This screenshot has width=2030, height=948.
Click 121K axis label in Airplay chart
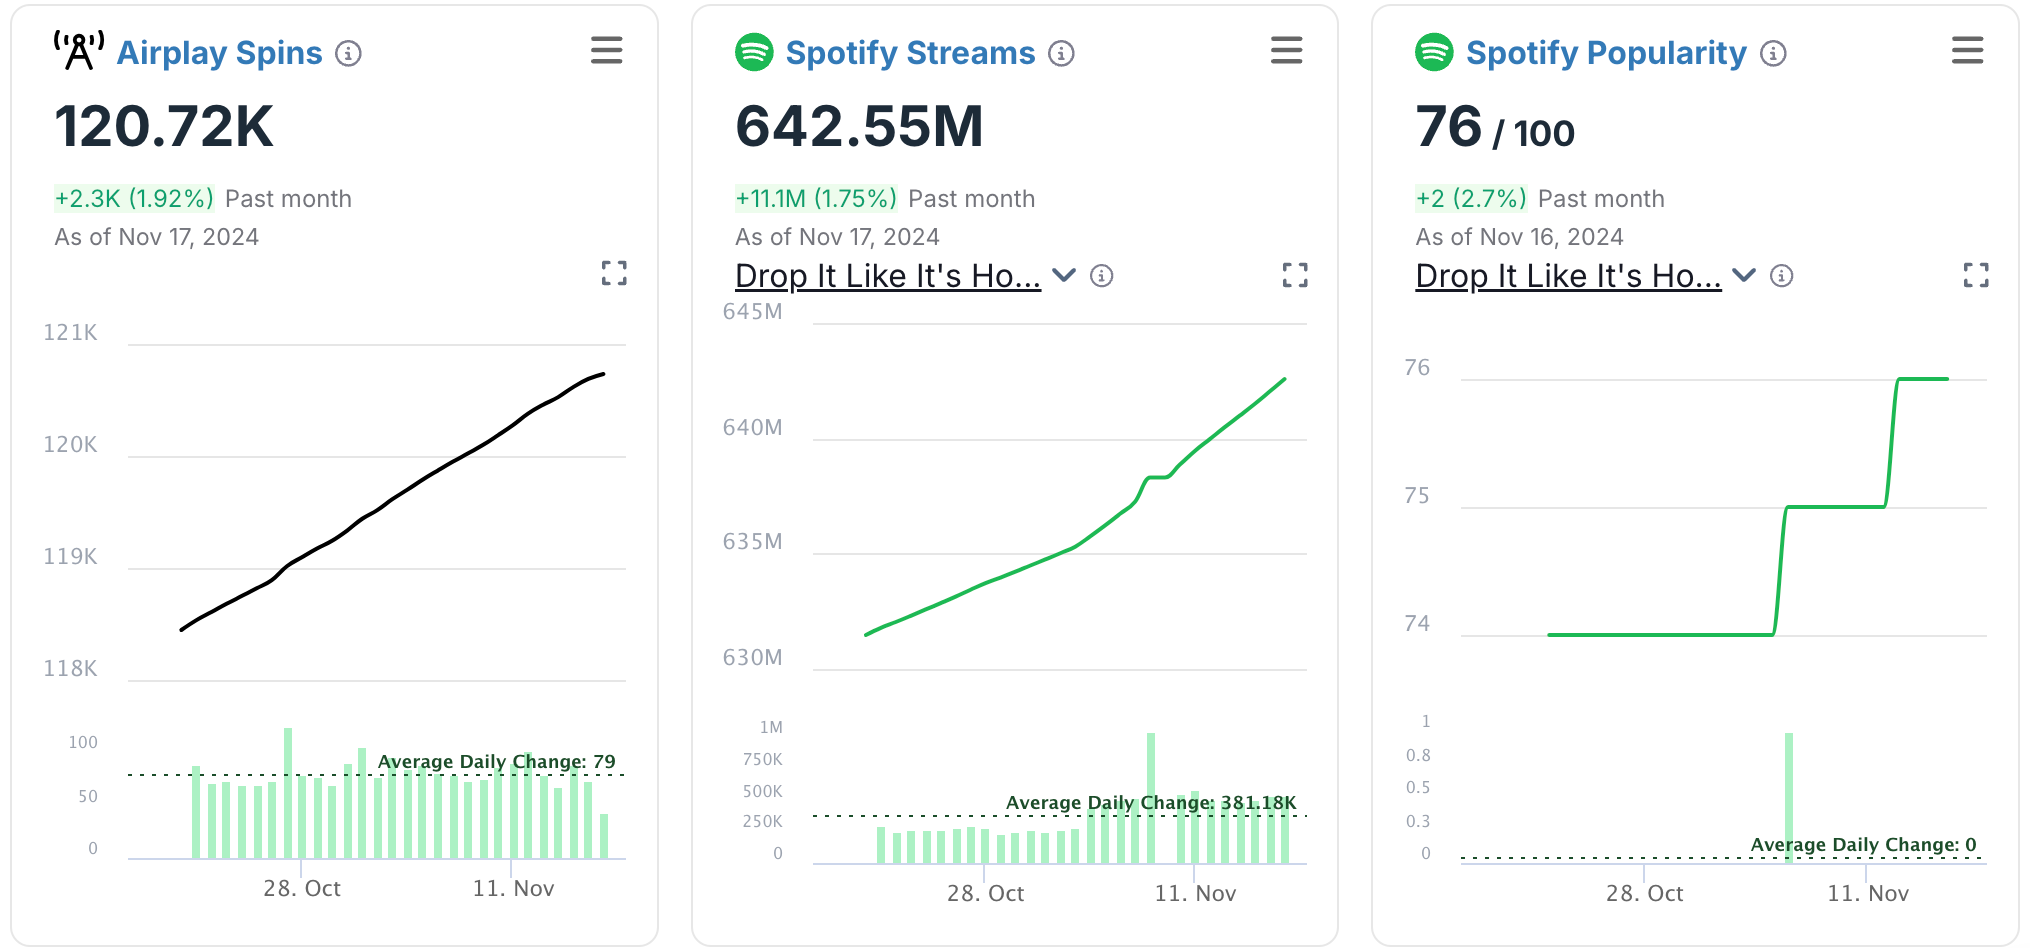click(70, 332)
